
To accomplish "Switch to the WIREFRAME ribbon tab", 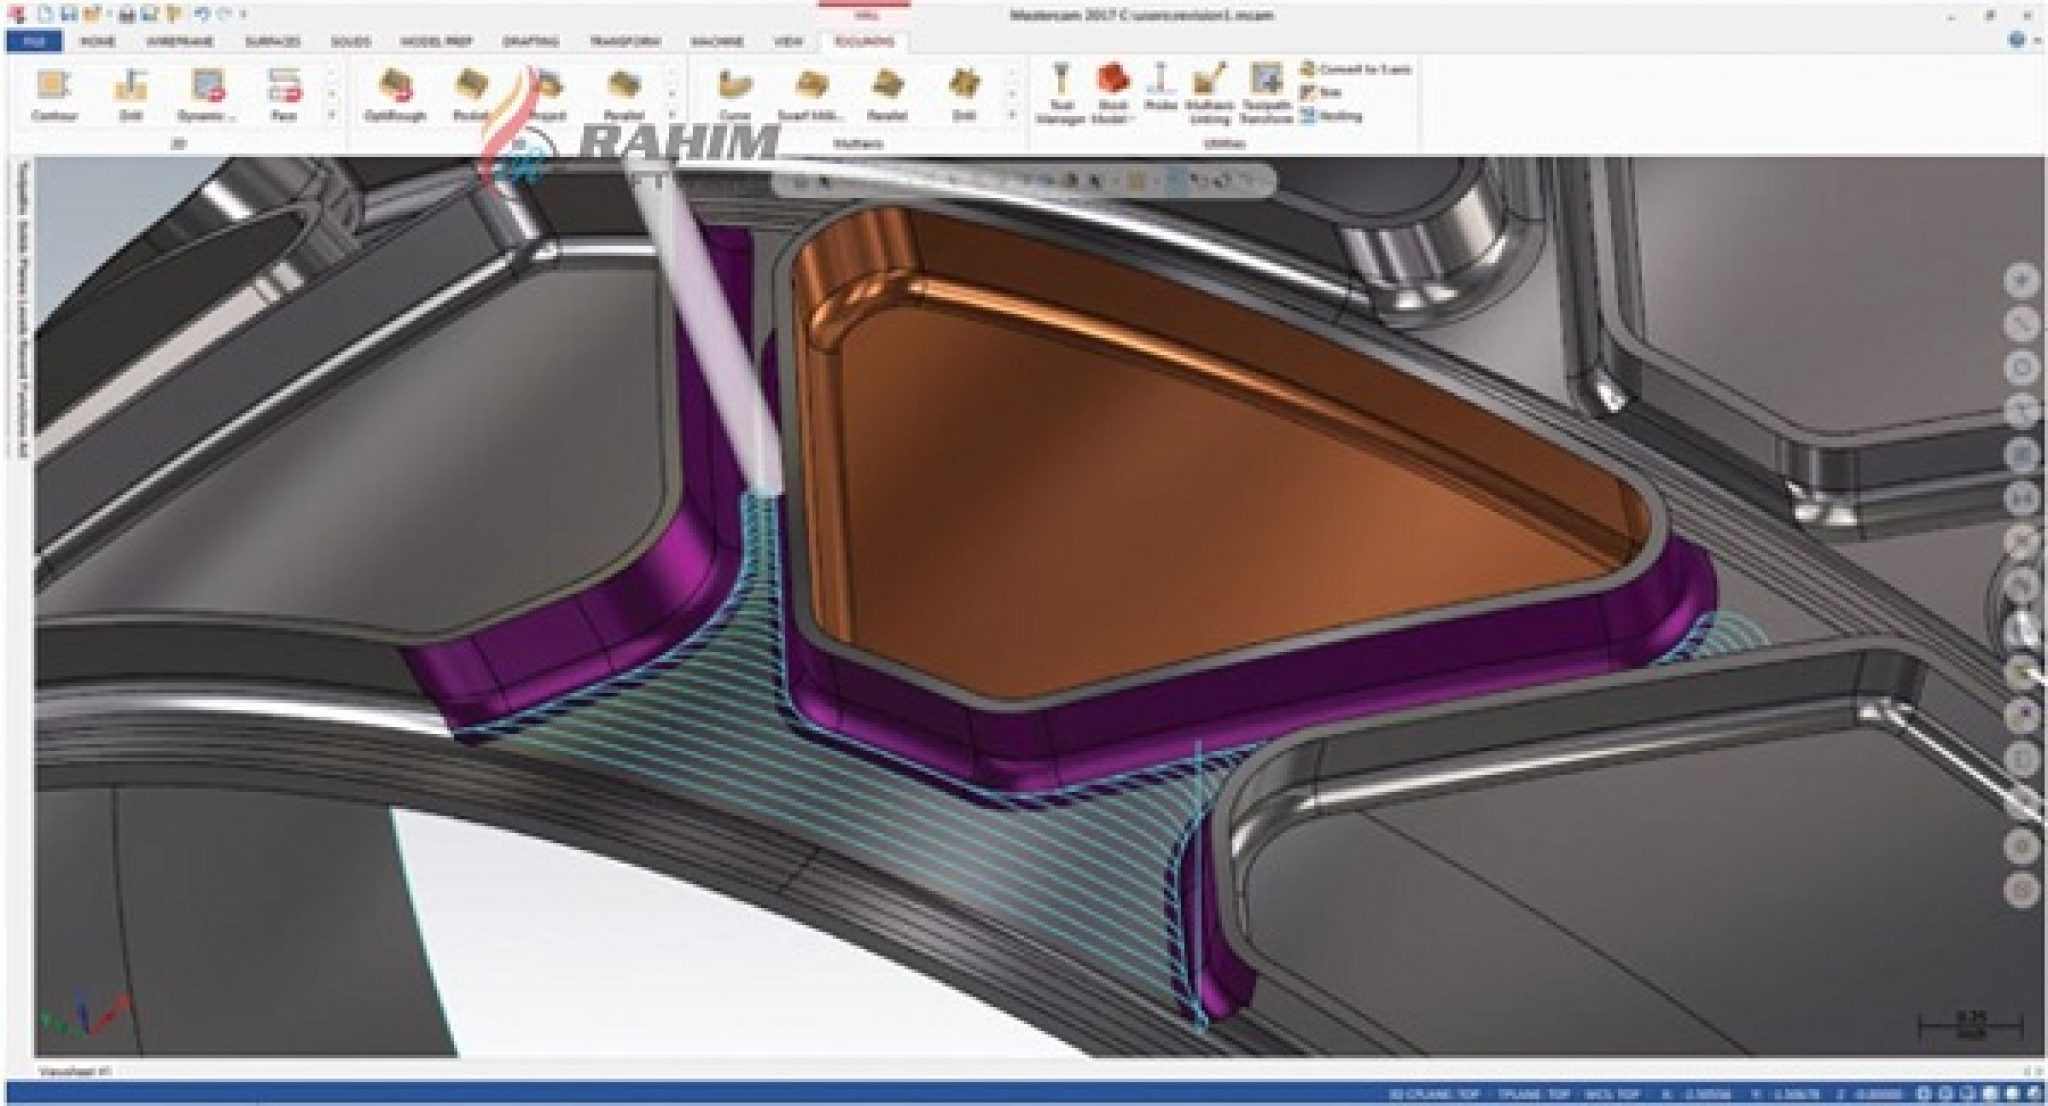I will click(x=179, y=41).
